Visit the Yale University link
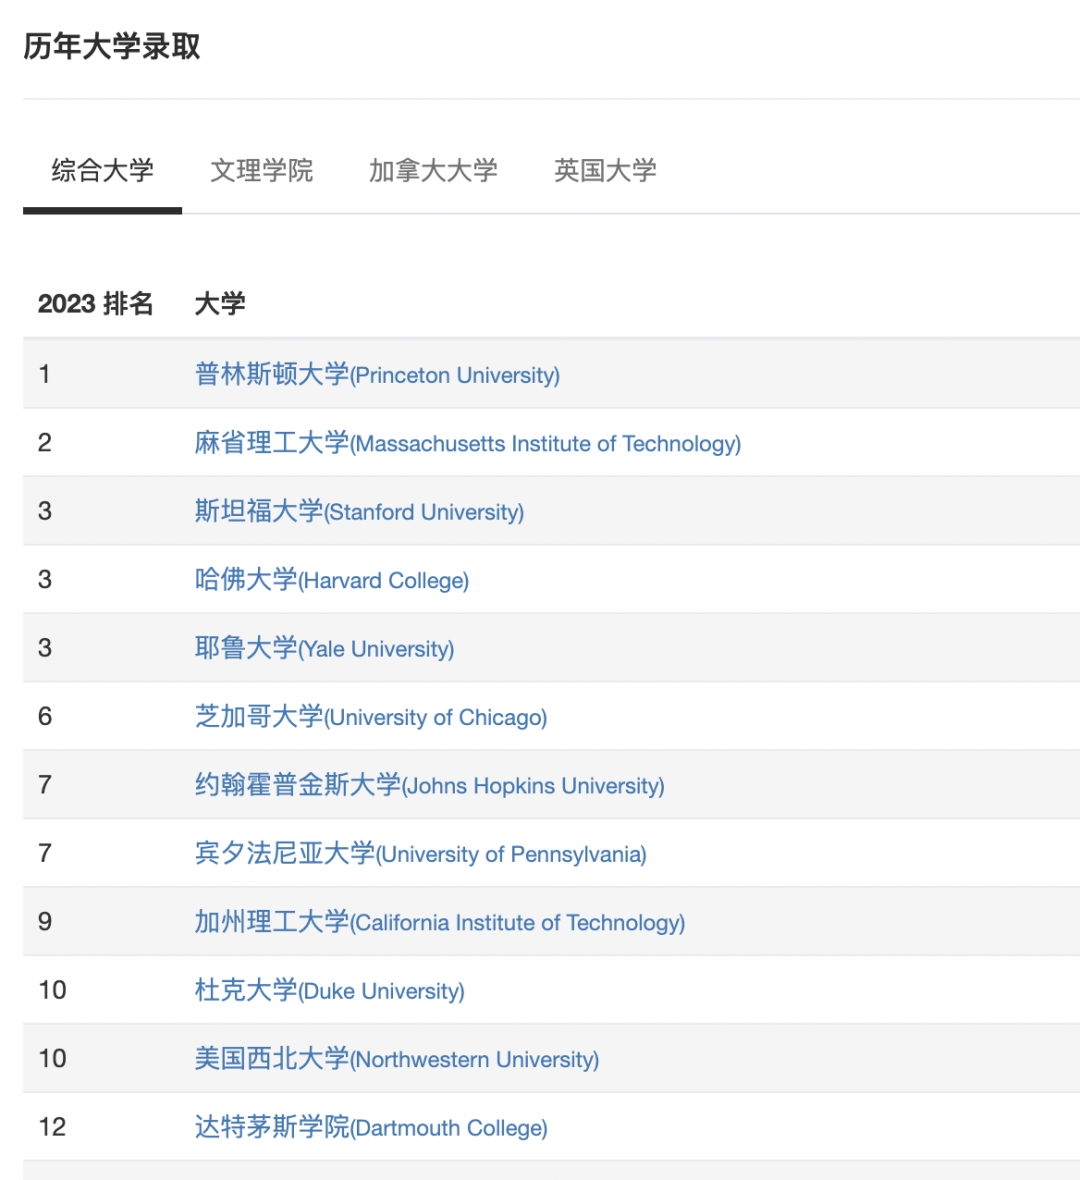The width and height of the screenshot is (1080, 1180). point(324,648)
